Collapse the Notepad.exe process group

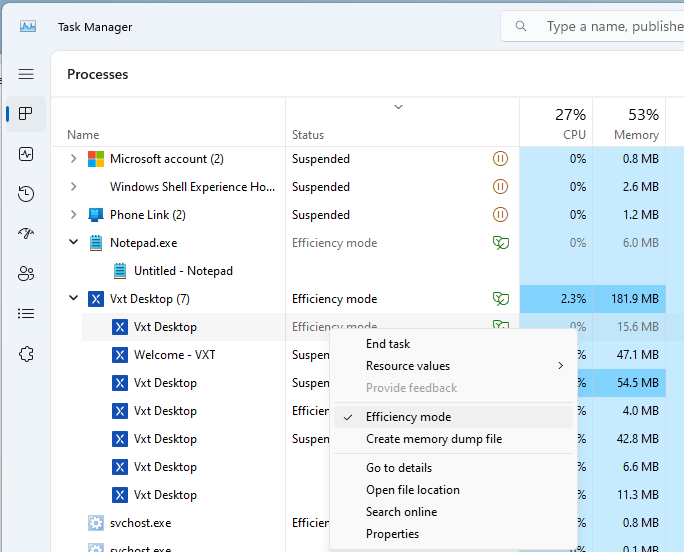click(73, 243)
